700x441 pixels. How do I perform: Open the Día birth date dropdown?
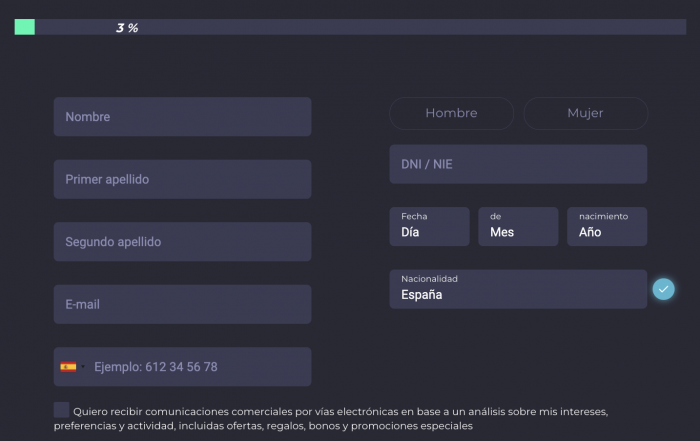[x=429, y=226]
